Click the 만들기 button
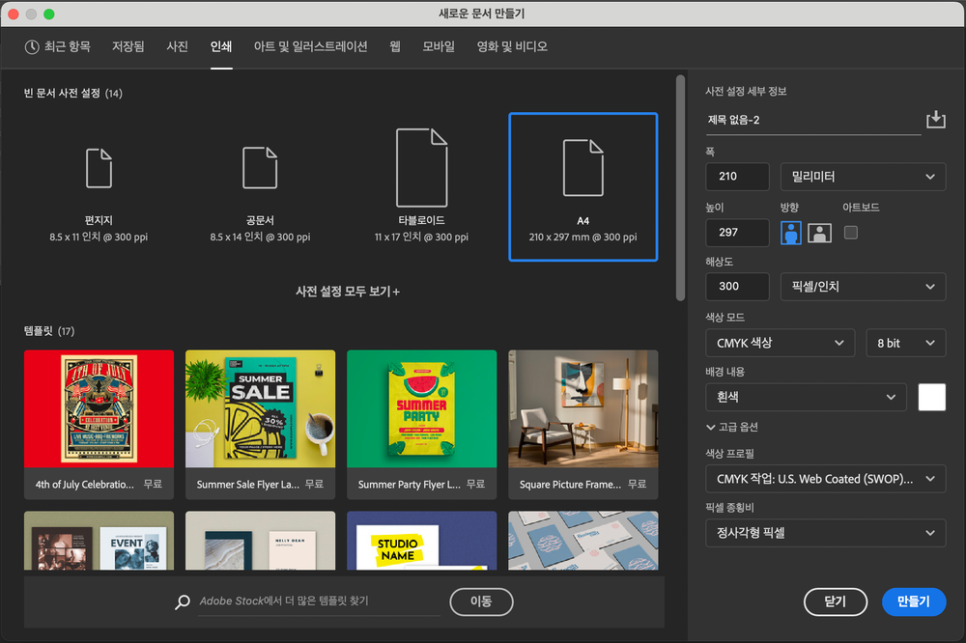 [x=914, y=602]
